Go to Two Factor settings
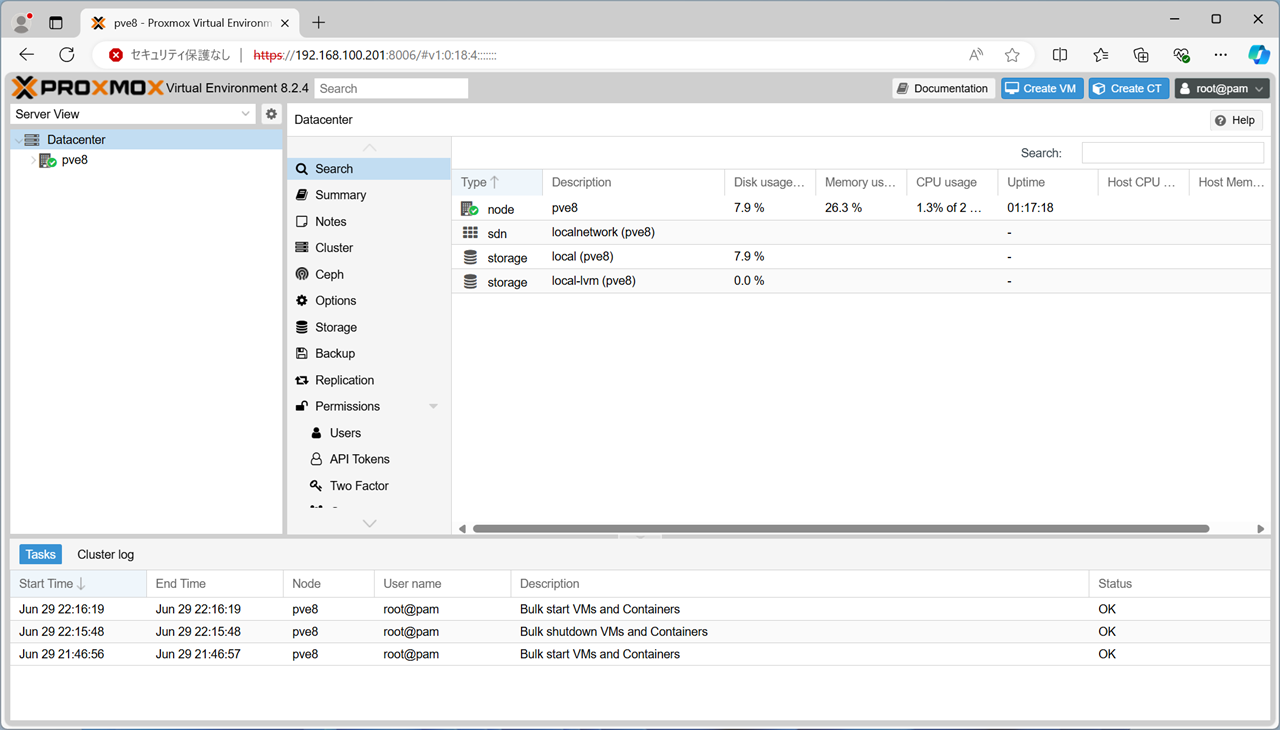The image size is (1280, 730). pyautogui.click(x=358, y=486)
